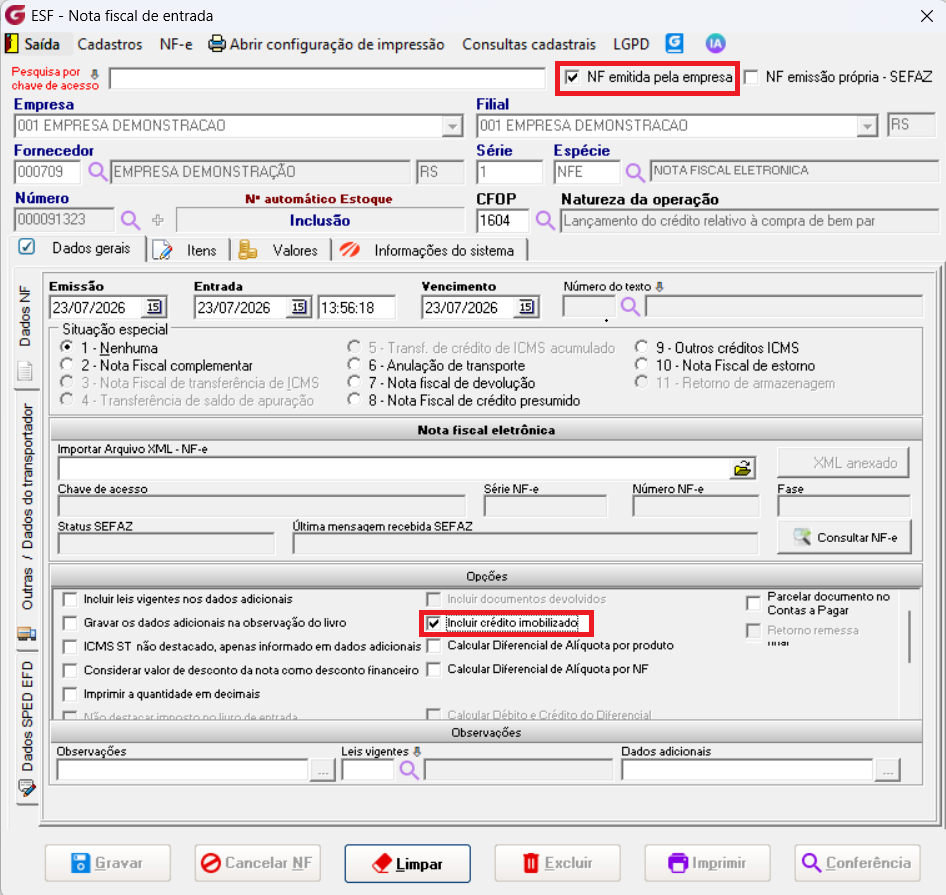The image size is (946, 895).
Task: Select radio 9 - Outros créditos ICMS
Action: 641,347
